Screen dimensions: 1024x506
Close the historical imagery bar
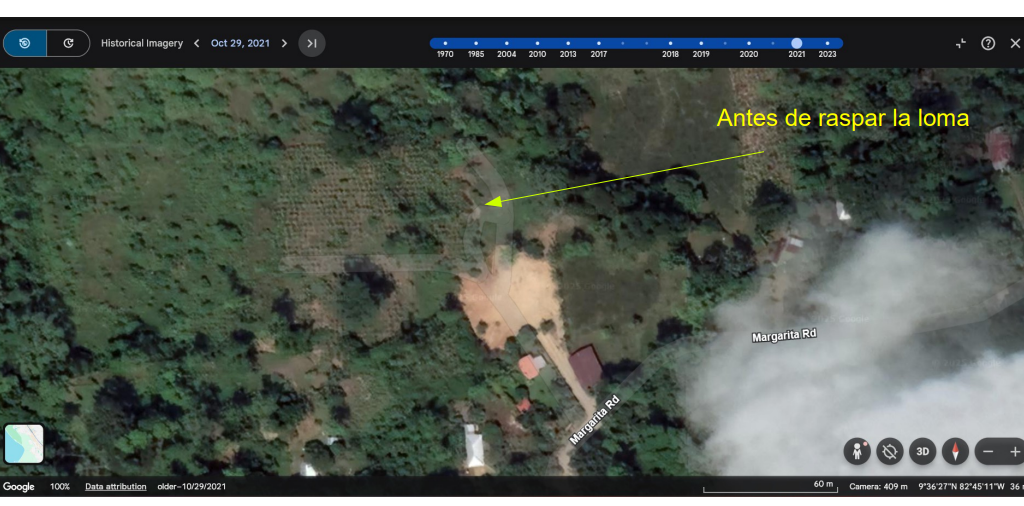pyautogui.click(x=1015, y=43)
